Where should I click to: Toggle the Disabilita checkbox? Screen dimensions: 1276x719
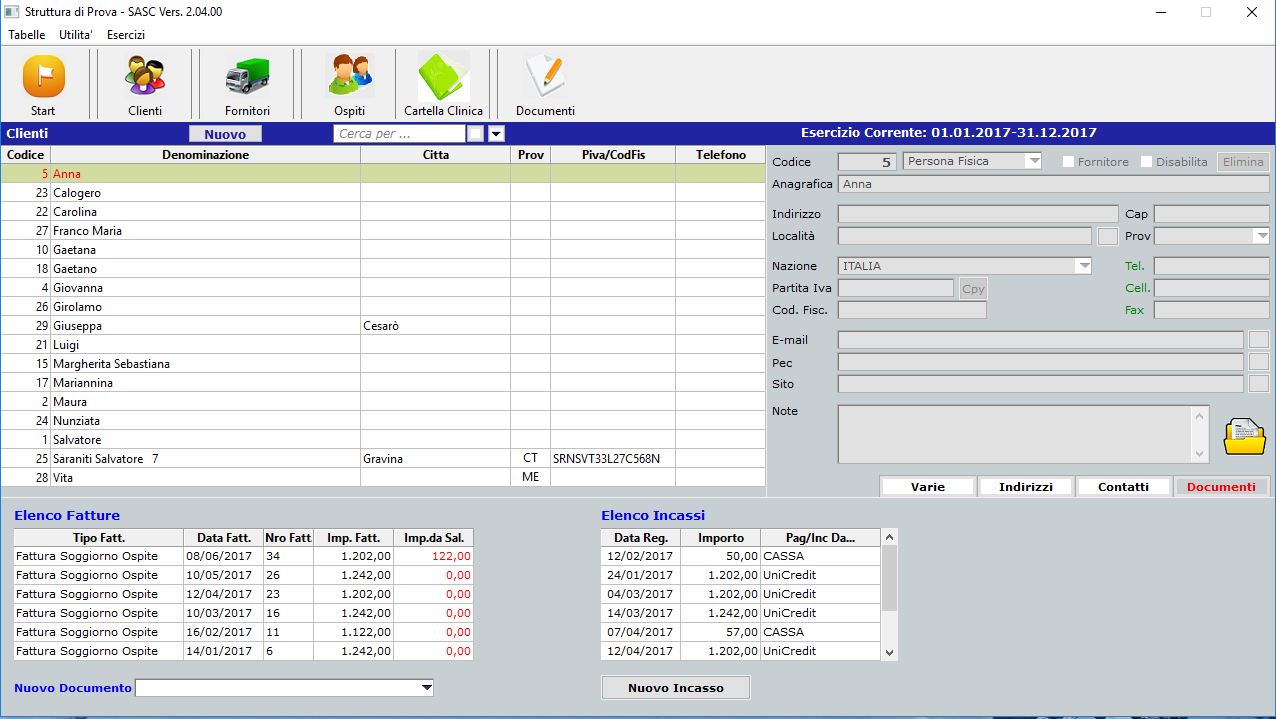(x=1146, y=162)
